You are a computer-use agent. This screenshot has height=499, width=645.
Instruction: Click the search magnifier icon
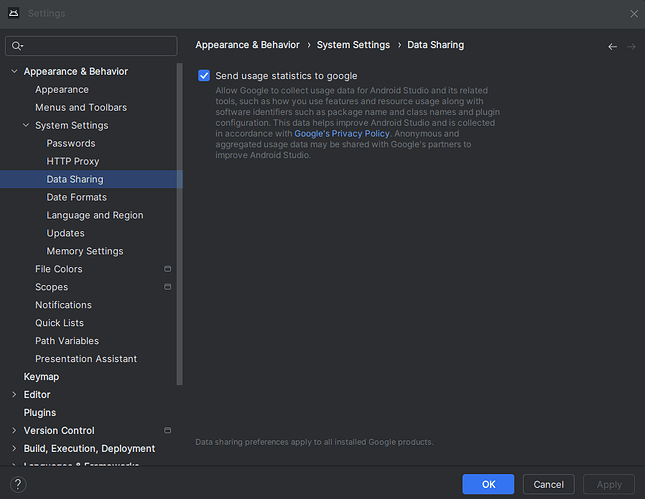[x=17, y=46]
